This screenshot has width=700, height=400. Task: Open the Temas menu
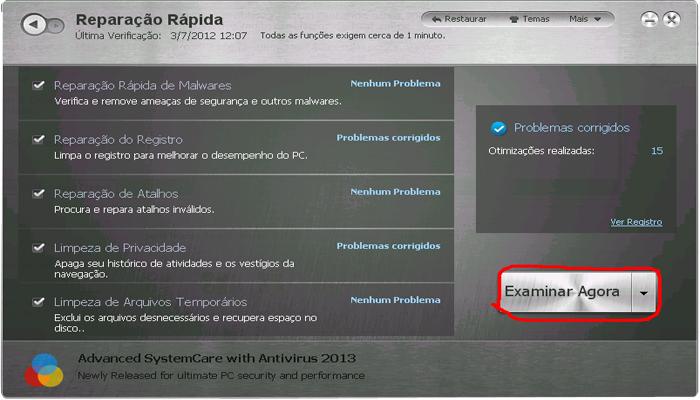click(x=529, y=19)
